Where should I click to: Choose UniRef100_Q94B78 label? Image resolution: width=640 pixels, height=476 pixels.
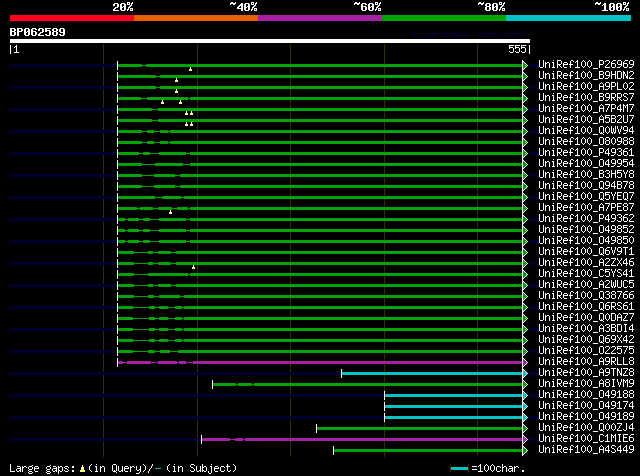click(586, 186)
